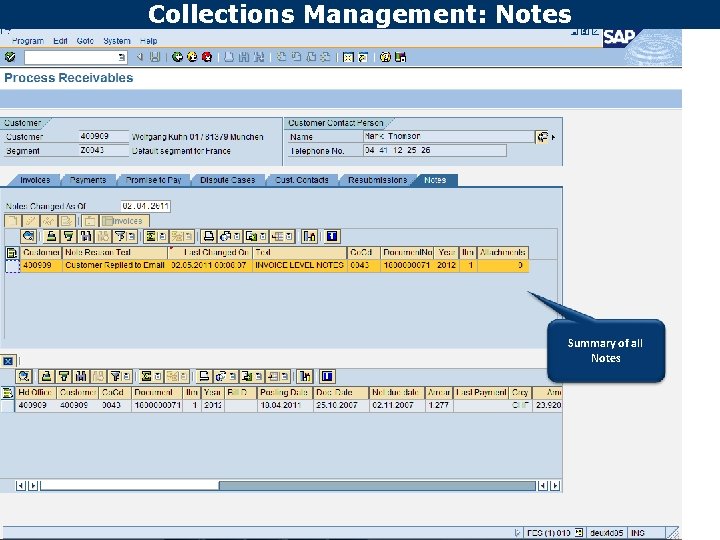Screen dimensions: 720x540
Task: Click Find binoculars in notes grid toolbar
Action: click(x=86, y=236)
